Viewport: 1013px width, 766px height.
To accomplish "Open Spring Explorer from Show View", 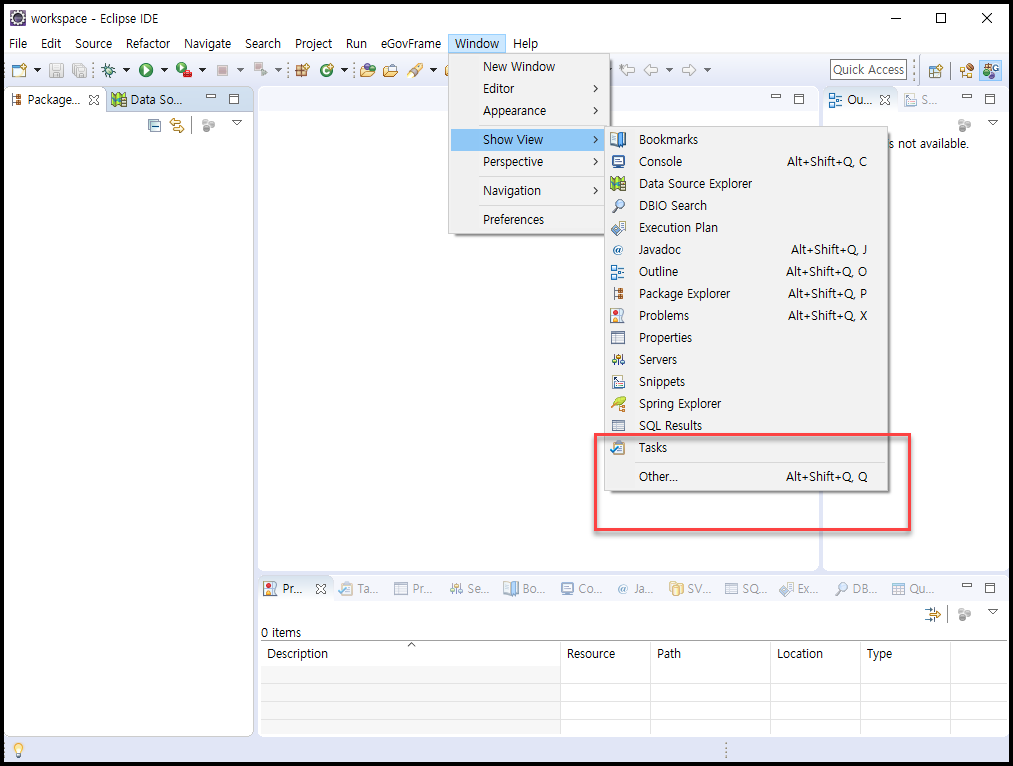I will click(746, 404).
